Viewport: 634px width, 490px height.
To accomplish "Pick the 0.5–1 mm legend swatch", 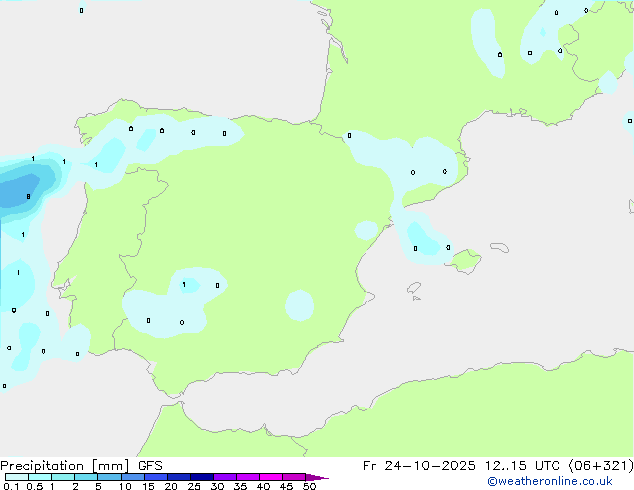I will click(40, 477).
